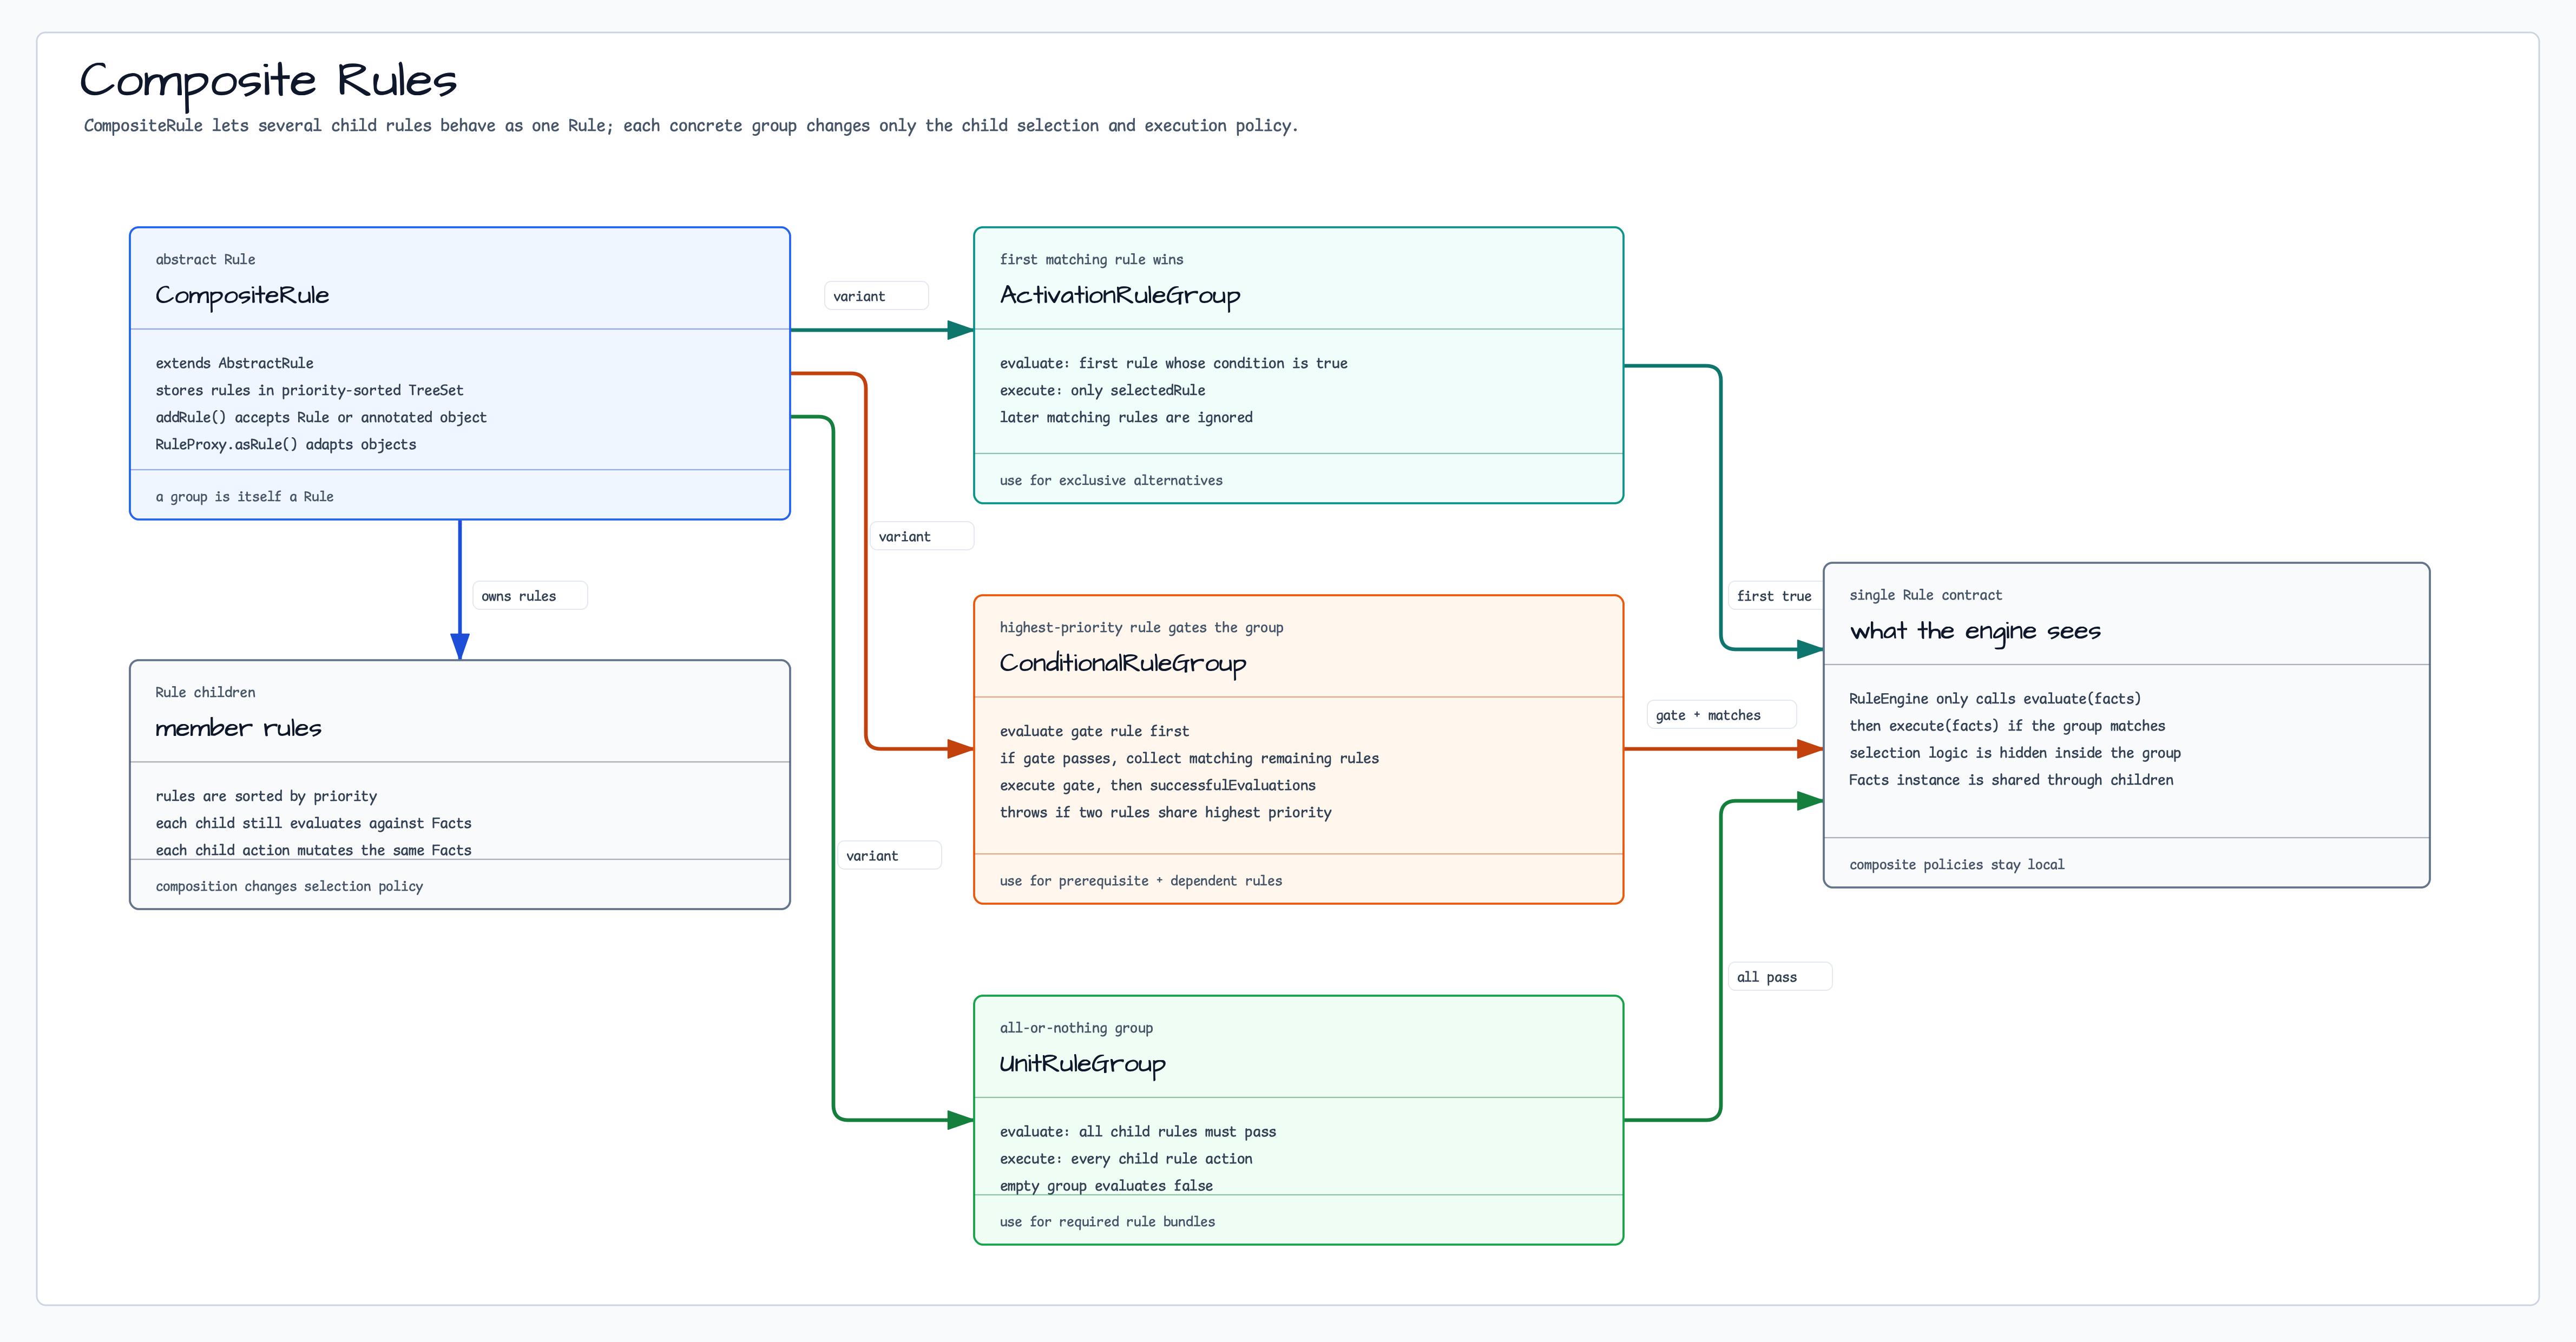The image size is (2576, 1342).
Task: Click 'extends AbstractRule' line
Action: [234, 363]
